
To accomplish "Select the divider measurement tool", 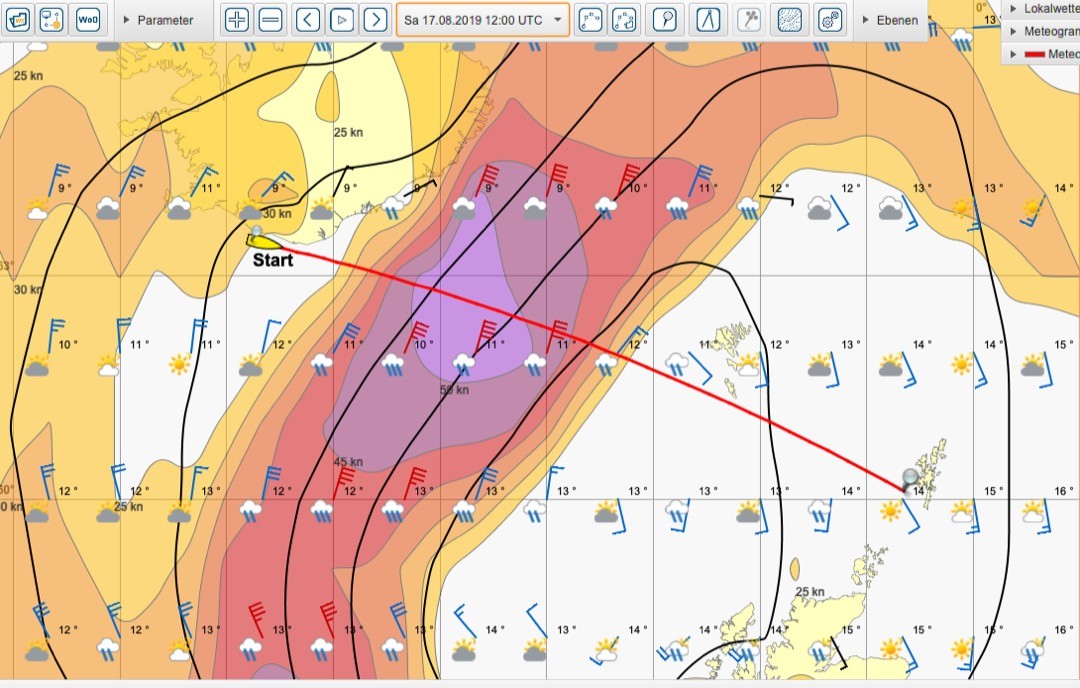I will (x=708, y=19).
